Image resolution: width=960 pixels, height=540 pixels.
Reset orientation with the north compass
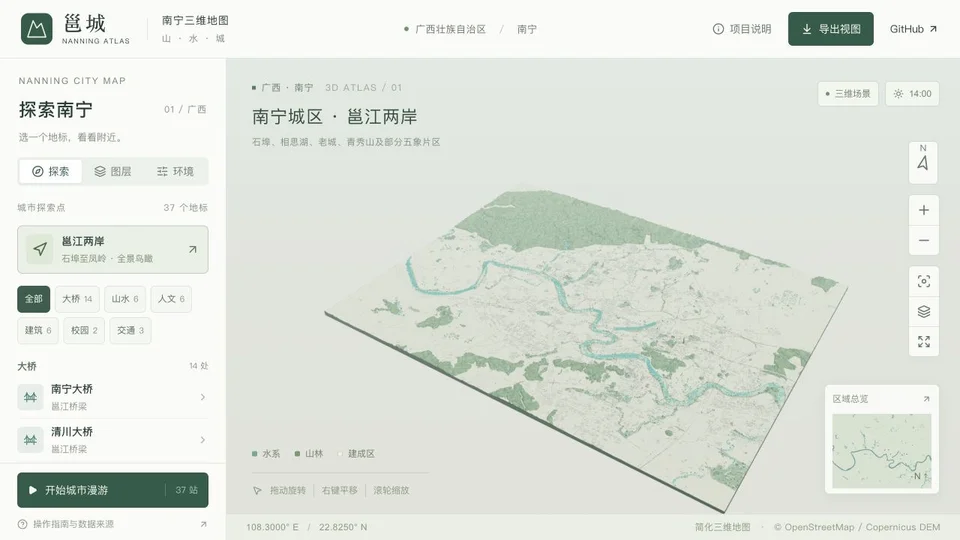(x=923, y=162)
